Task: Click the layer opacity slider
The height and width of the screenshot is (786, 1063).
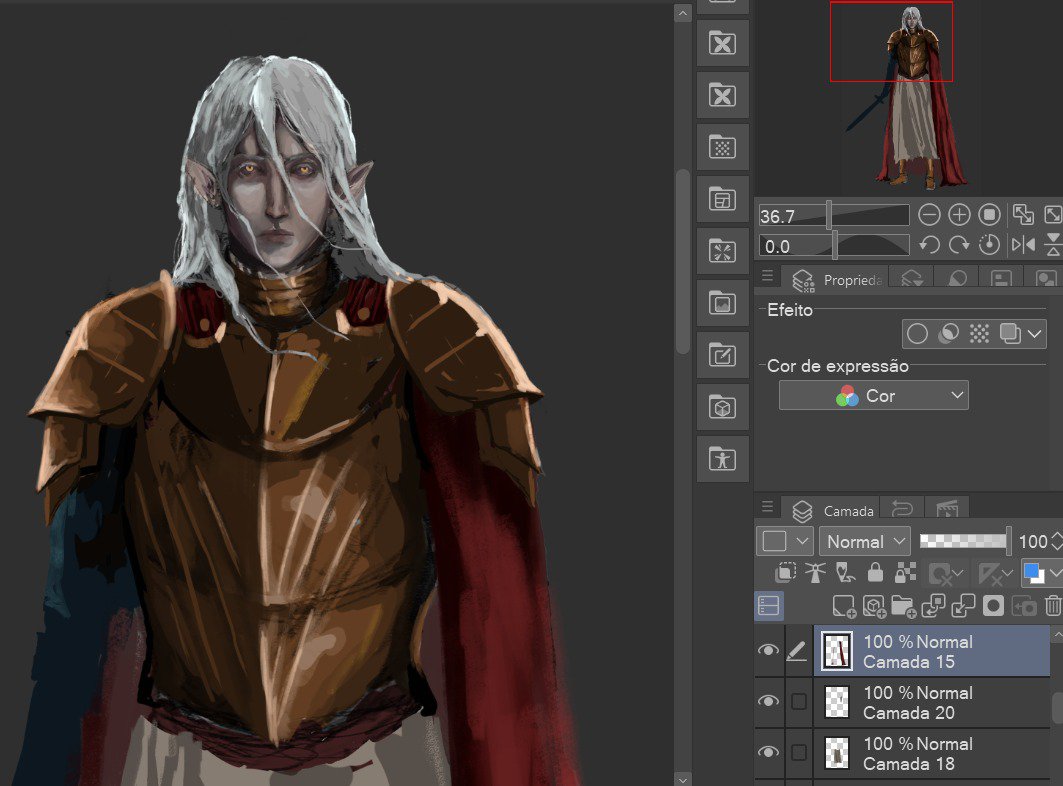Action: pos(965,541)
